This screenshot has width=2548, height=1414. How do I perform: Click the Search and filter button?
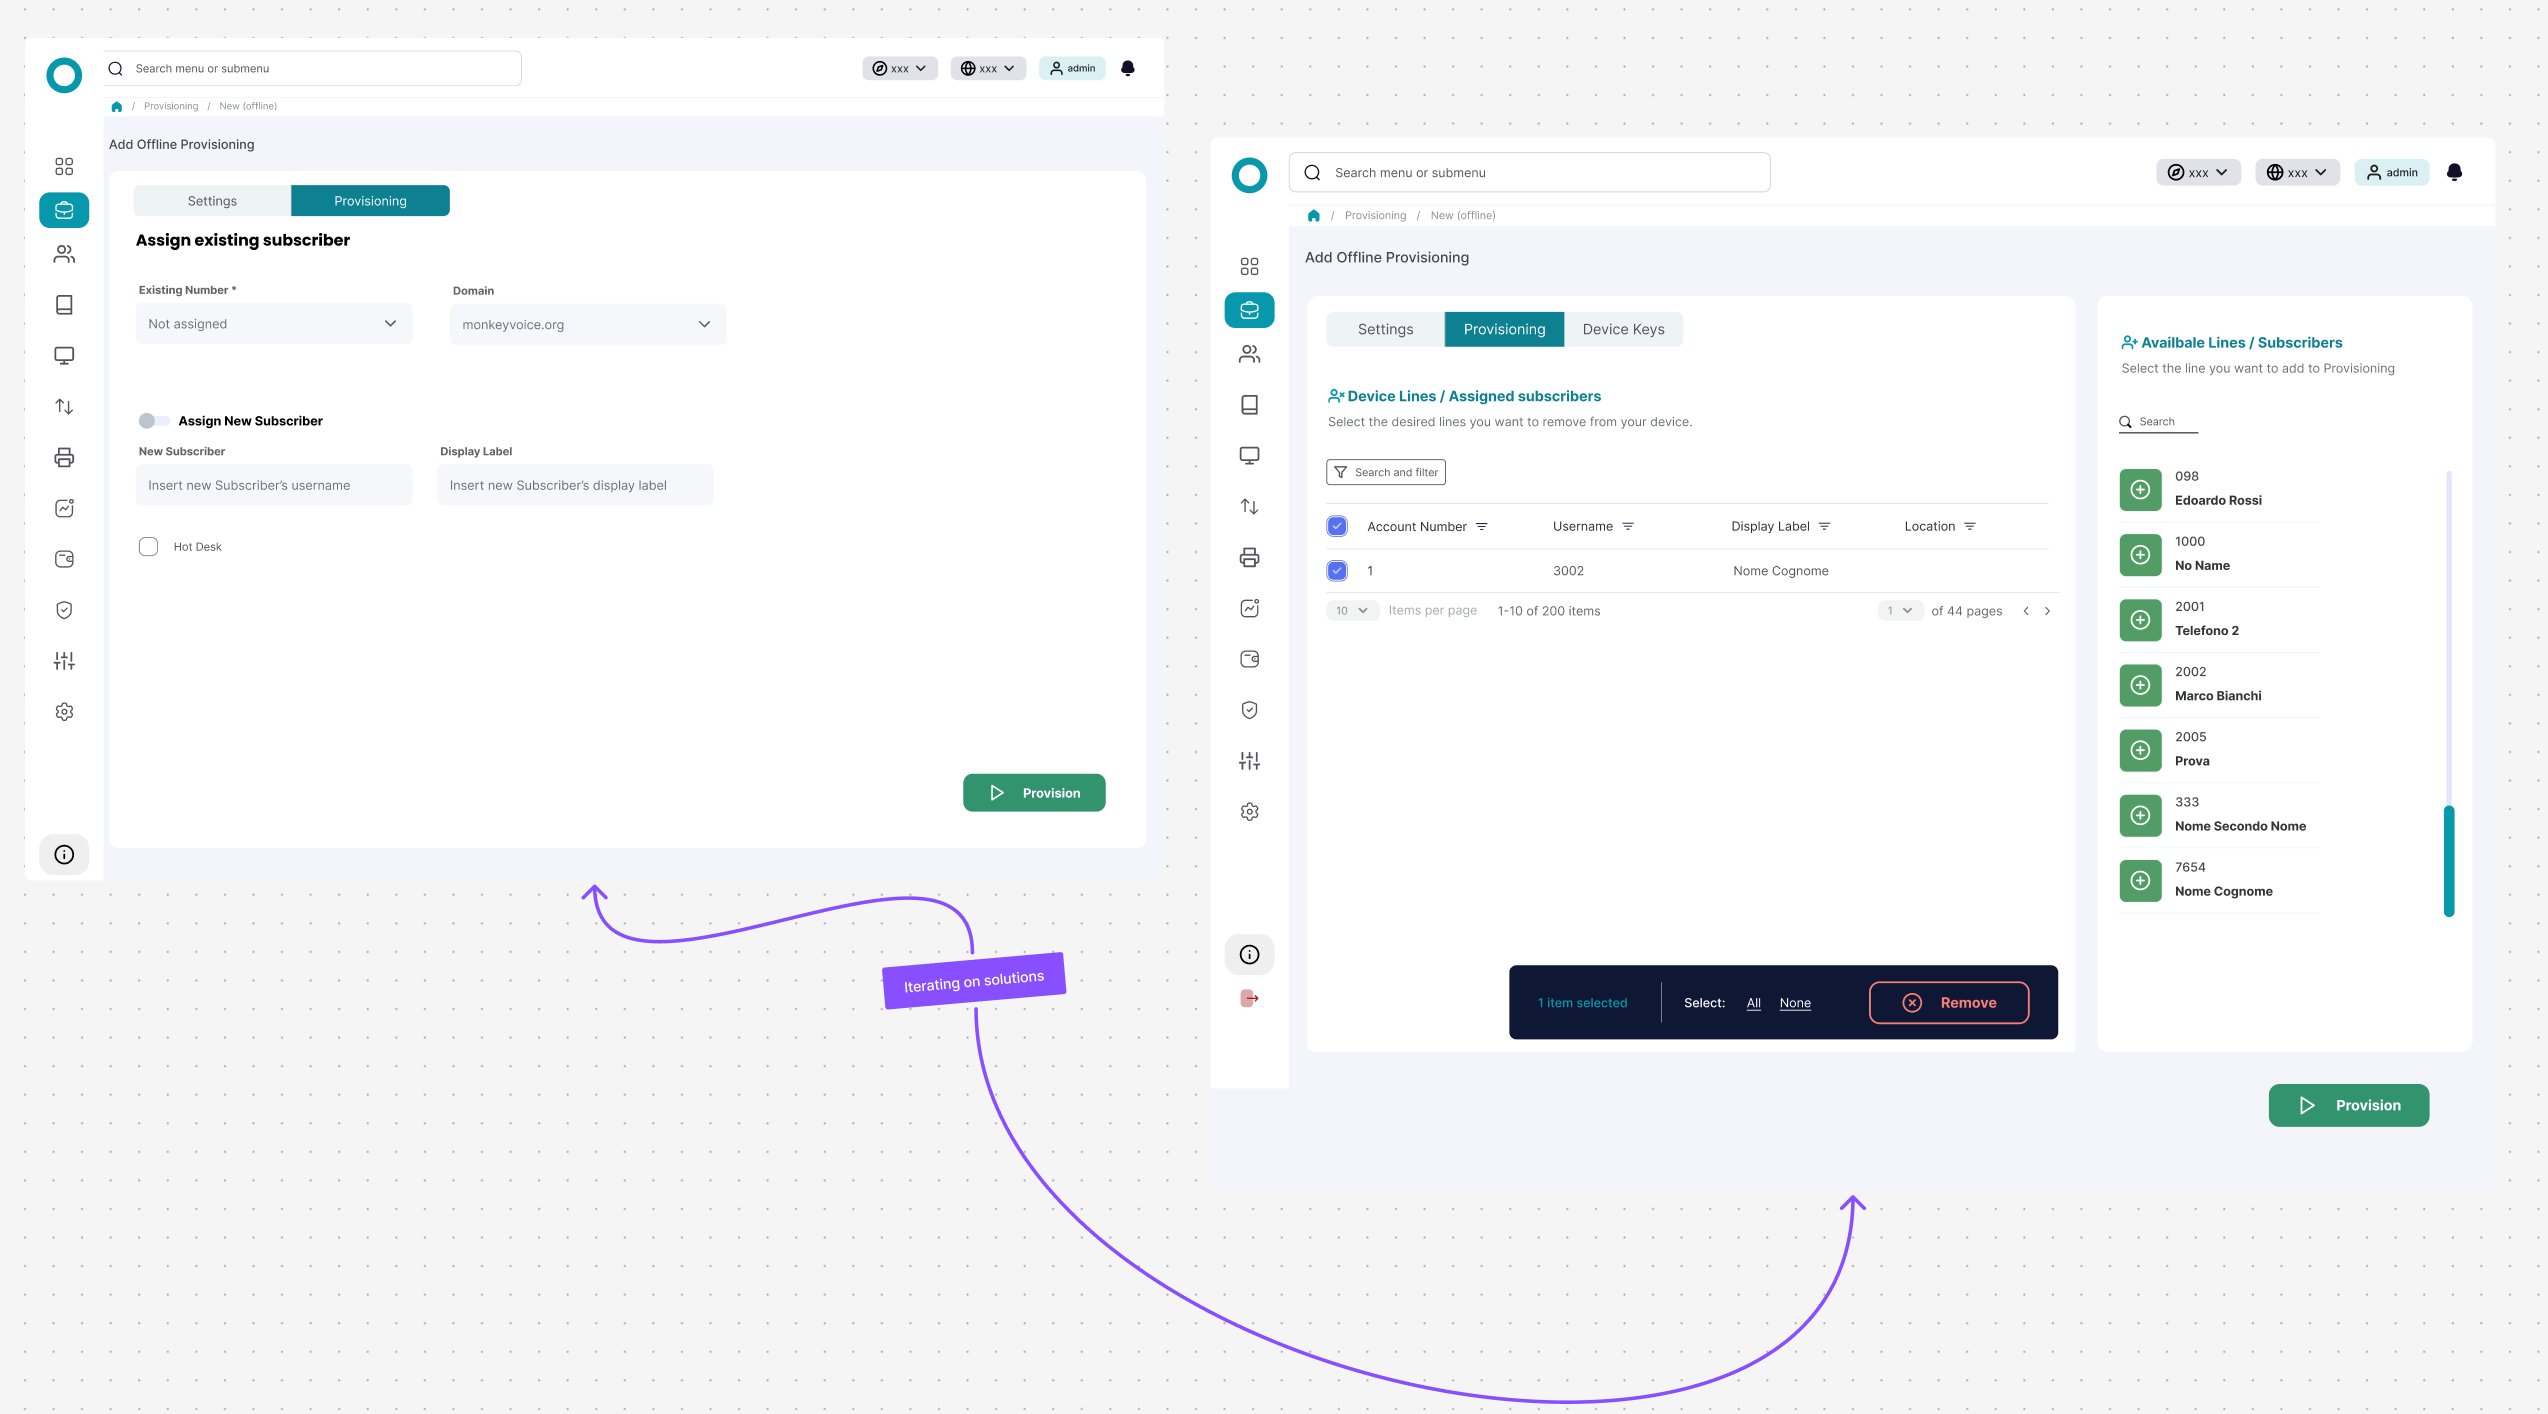click(1385, 472)
